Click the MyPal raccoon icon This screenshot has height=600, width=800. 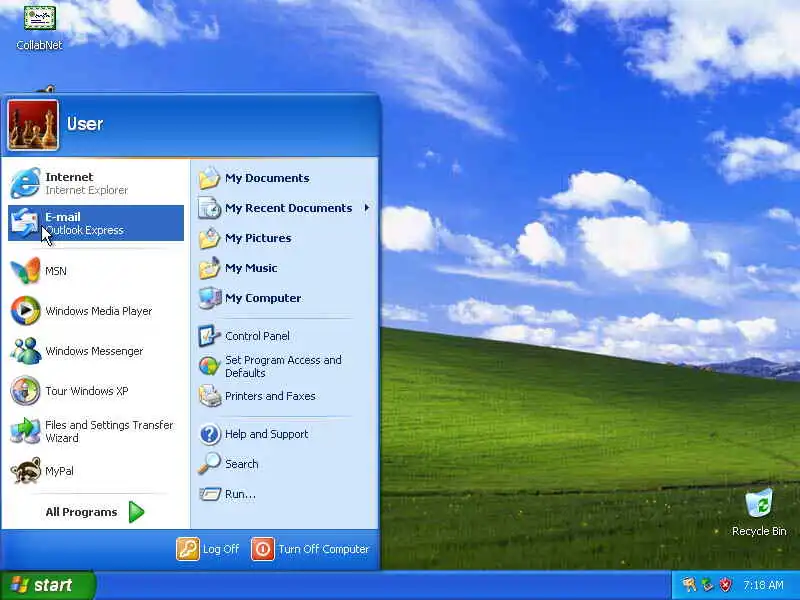click(x=25, y=470)
